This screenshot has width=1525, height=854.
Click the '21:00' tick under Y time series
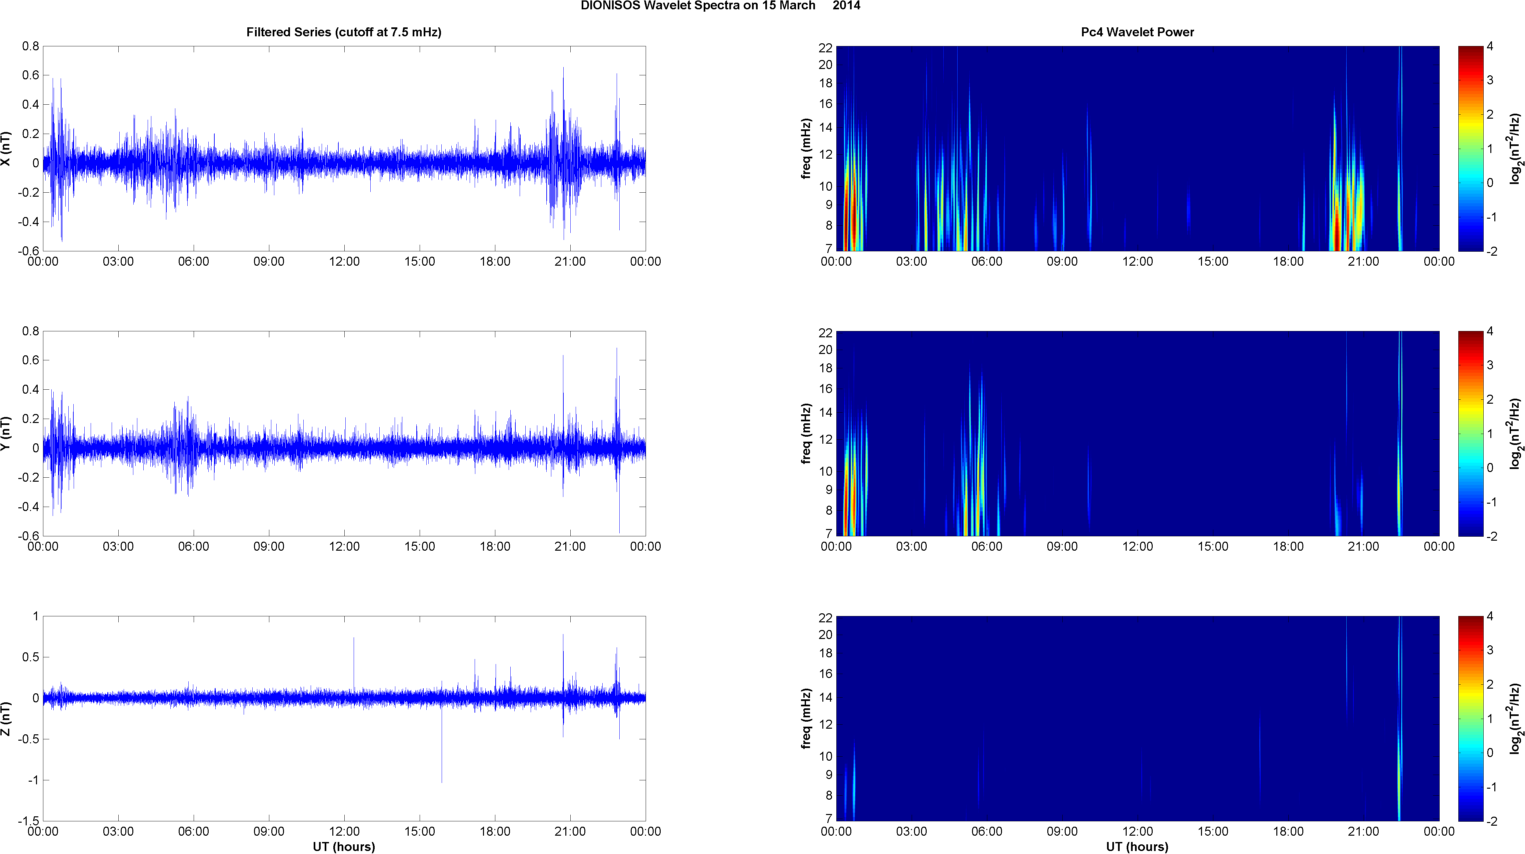tap(570, 547)
